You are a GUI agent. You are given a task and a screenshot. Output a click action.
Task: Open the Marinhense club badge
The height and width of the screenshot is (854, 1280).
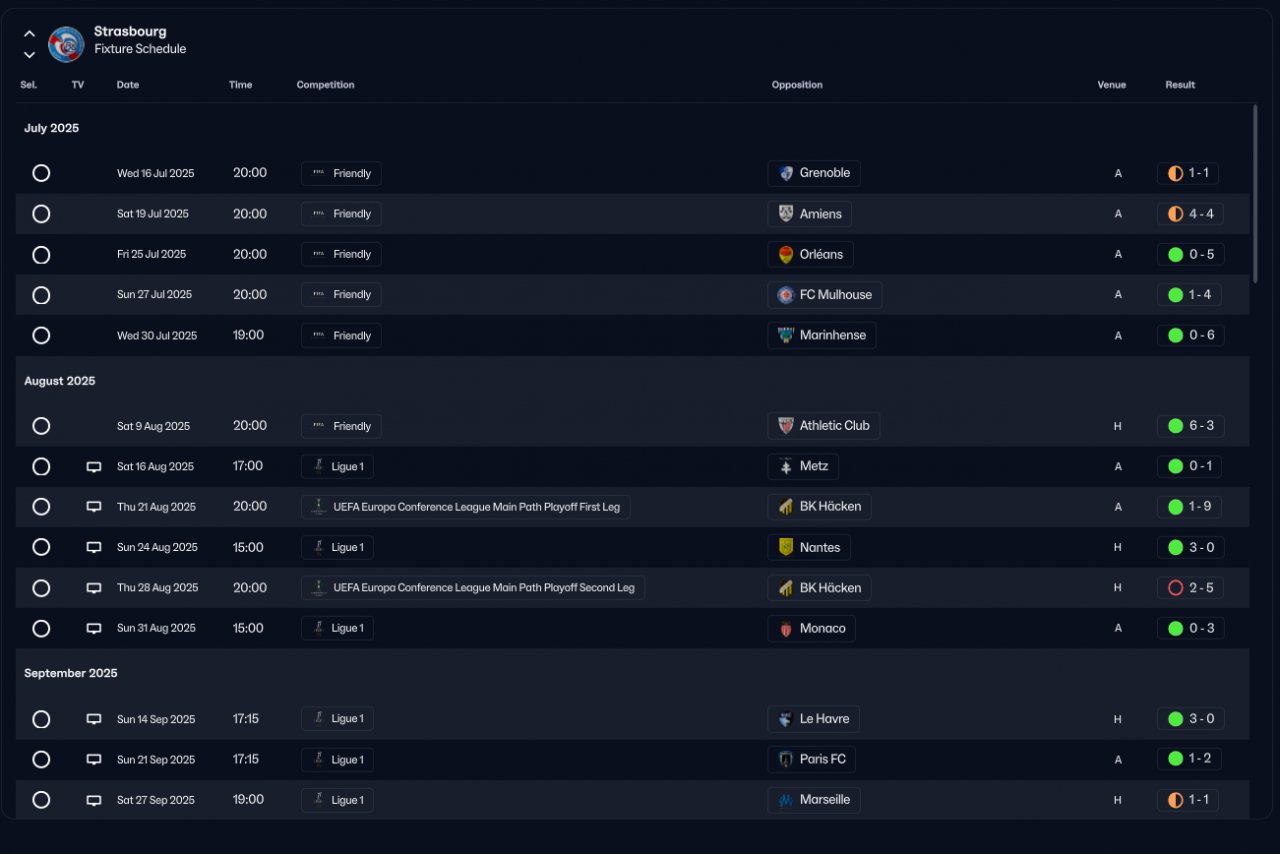(786, 335)
